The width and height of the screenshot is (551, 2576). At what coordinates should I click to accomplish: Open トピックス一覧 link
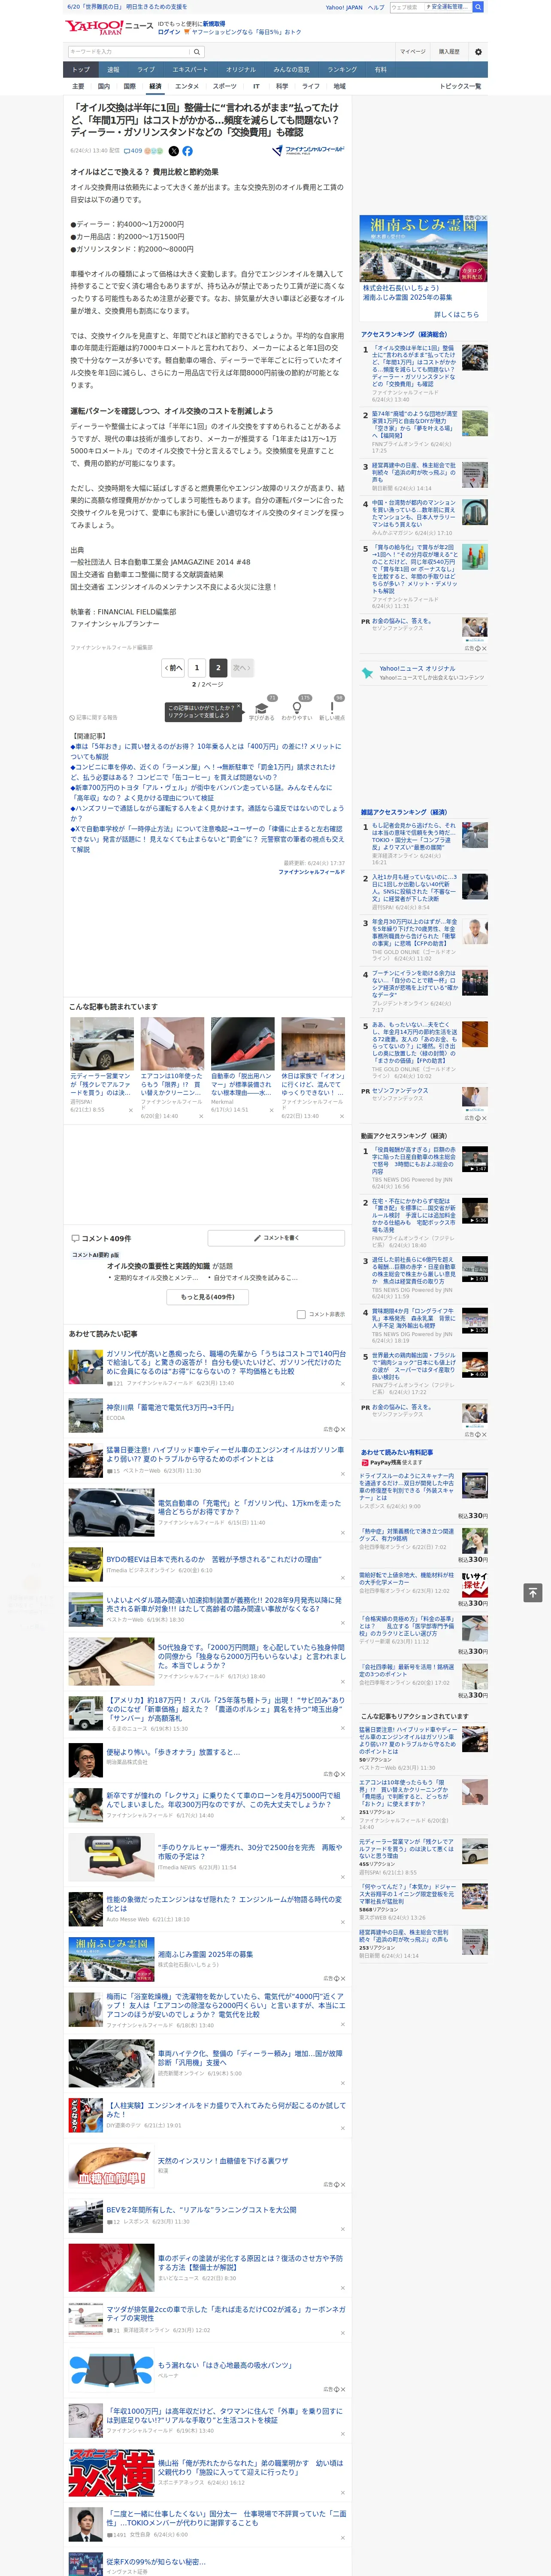[460, 86]
